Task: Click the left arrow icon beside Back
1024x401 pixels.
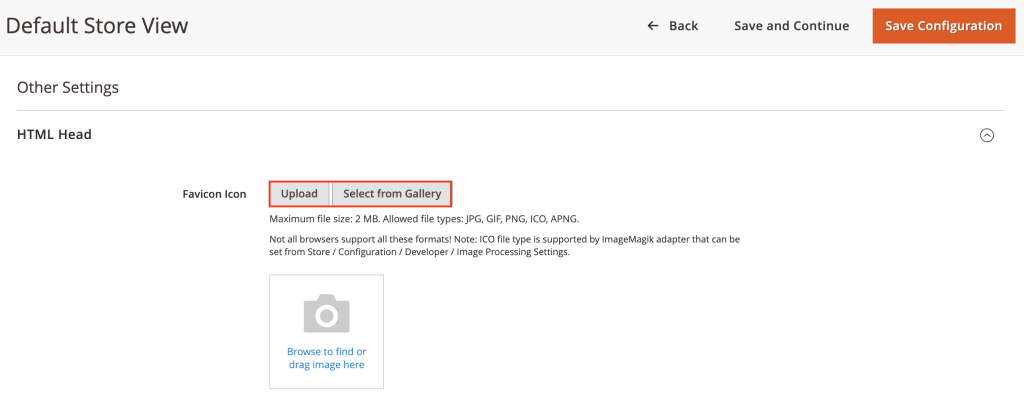Action: click(653, 26)
